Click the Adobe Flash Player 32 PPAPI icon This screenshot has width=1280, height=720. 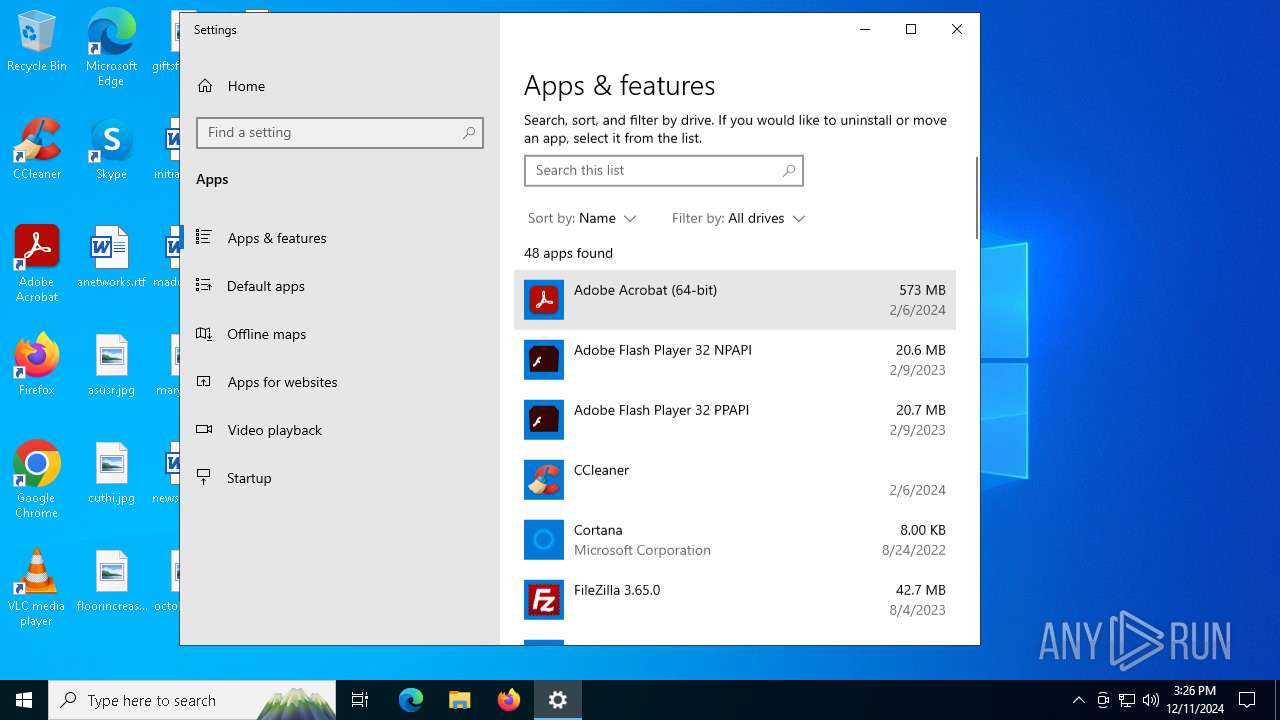(x=544, y=420)
